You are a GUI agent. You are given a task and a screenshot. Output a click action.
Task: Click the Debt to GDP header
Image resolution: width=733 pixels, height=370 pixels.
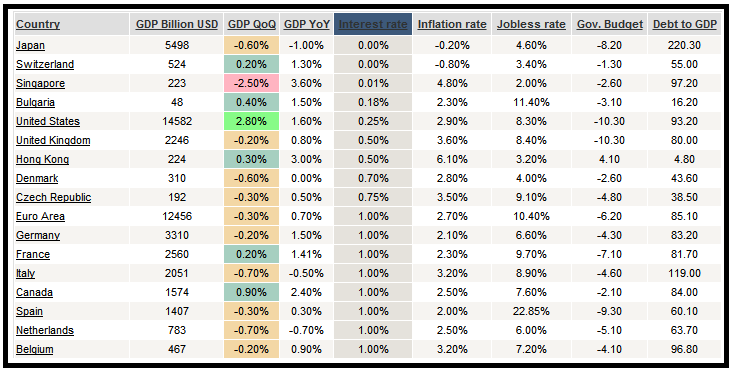coord(684,24)
